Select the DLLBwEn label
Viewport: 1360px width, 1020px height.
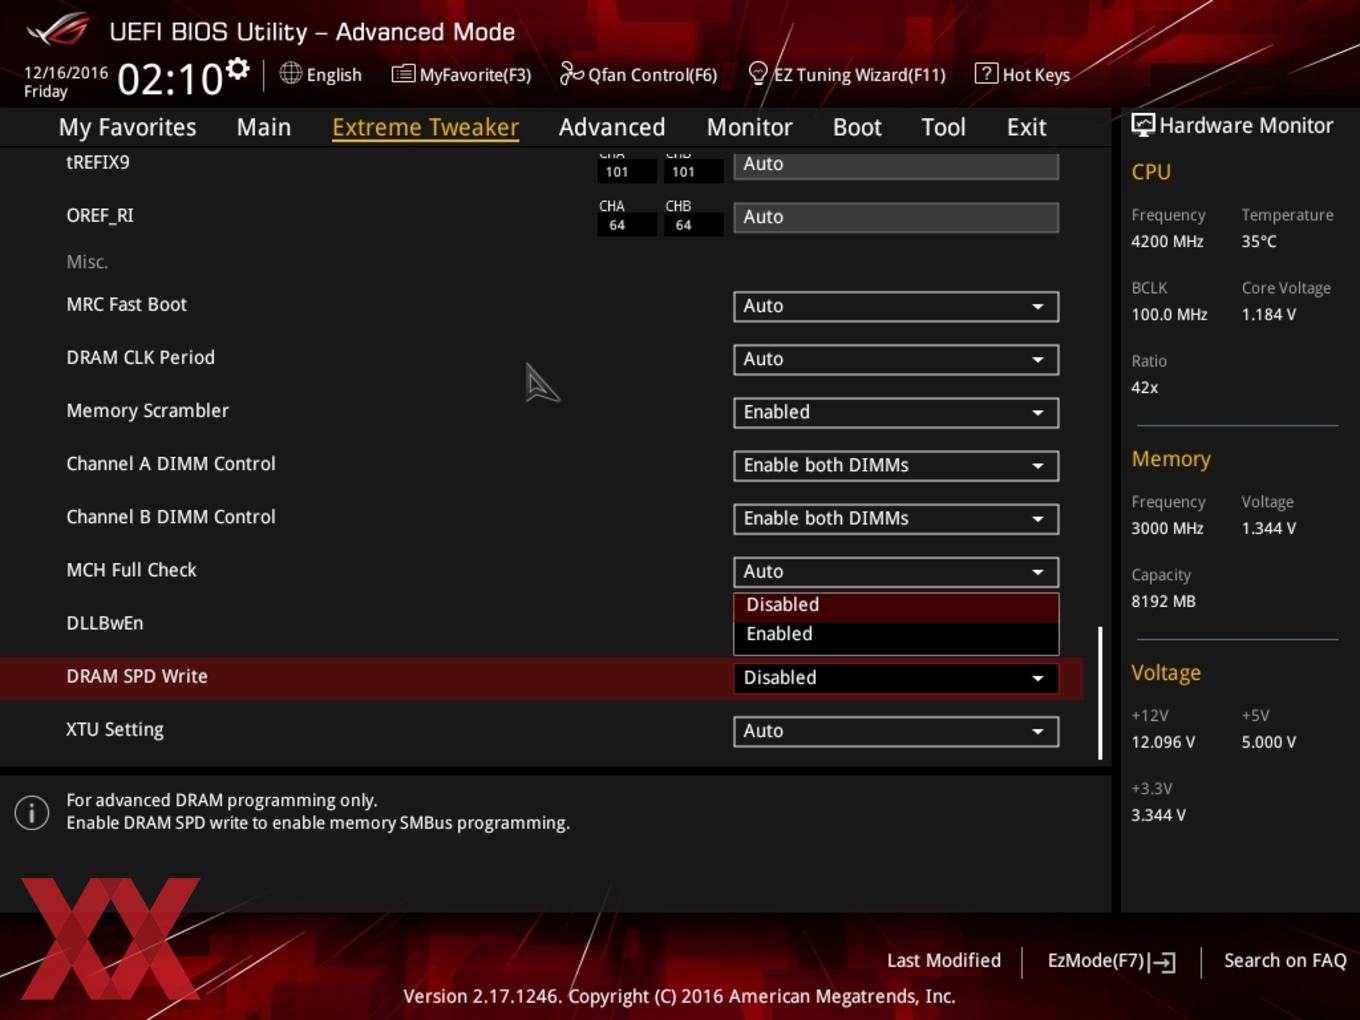[x=105, y=623]
